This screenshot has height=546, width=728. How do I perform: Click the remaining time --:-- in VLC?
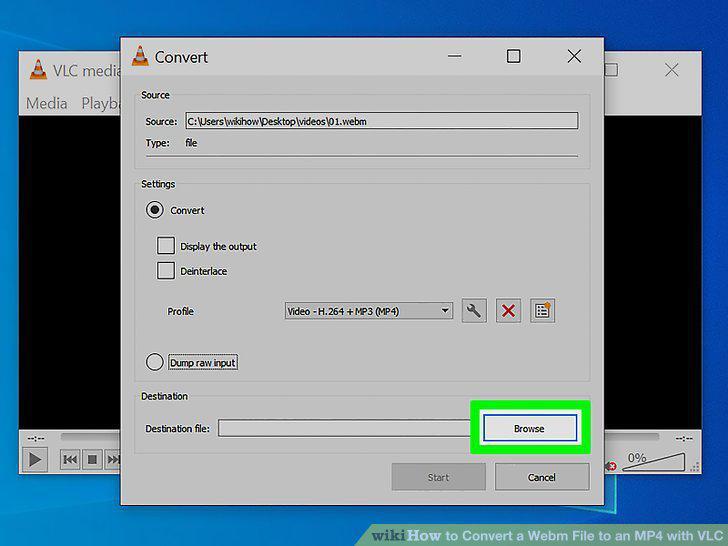pos(684,438)
